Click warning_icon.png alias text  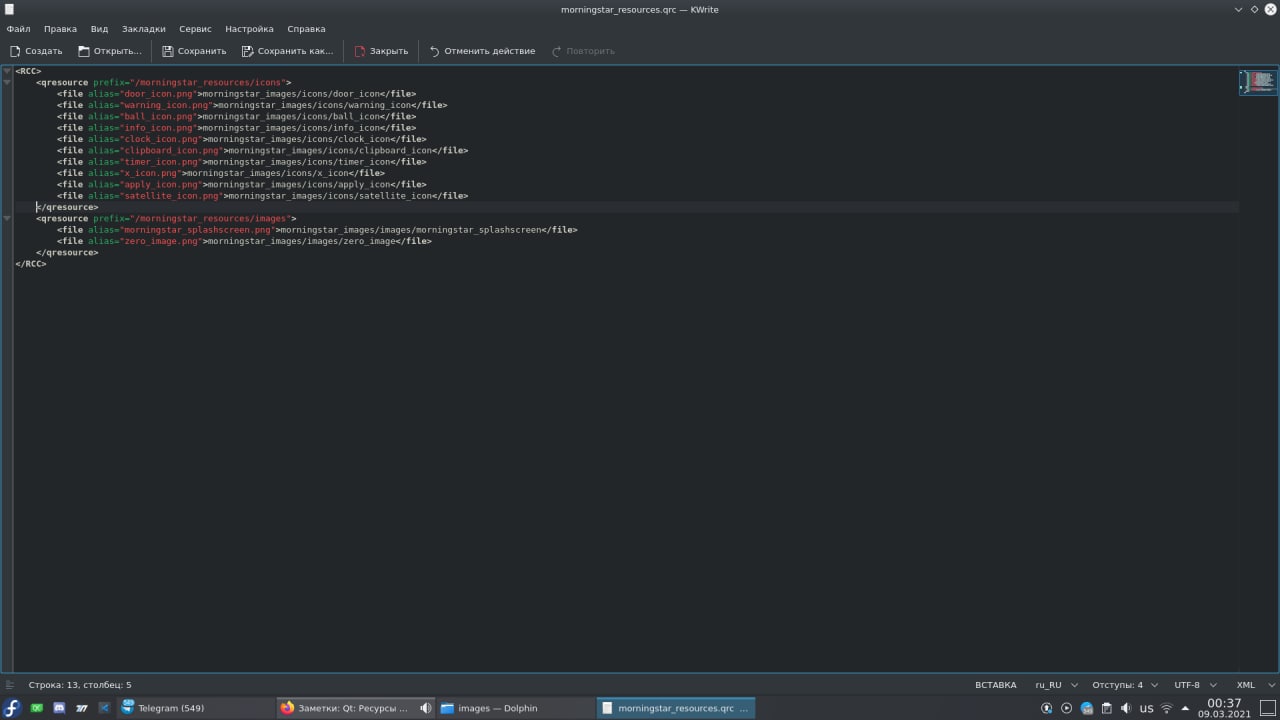click(x=168, y=105)
